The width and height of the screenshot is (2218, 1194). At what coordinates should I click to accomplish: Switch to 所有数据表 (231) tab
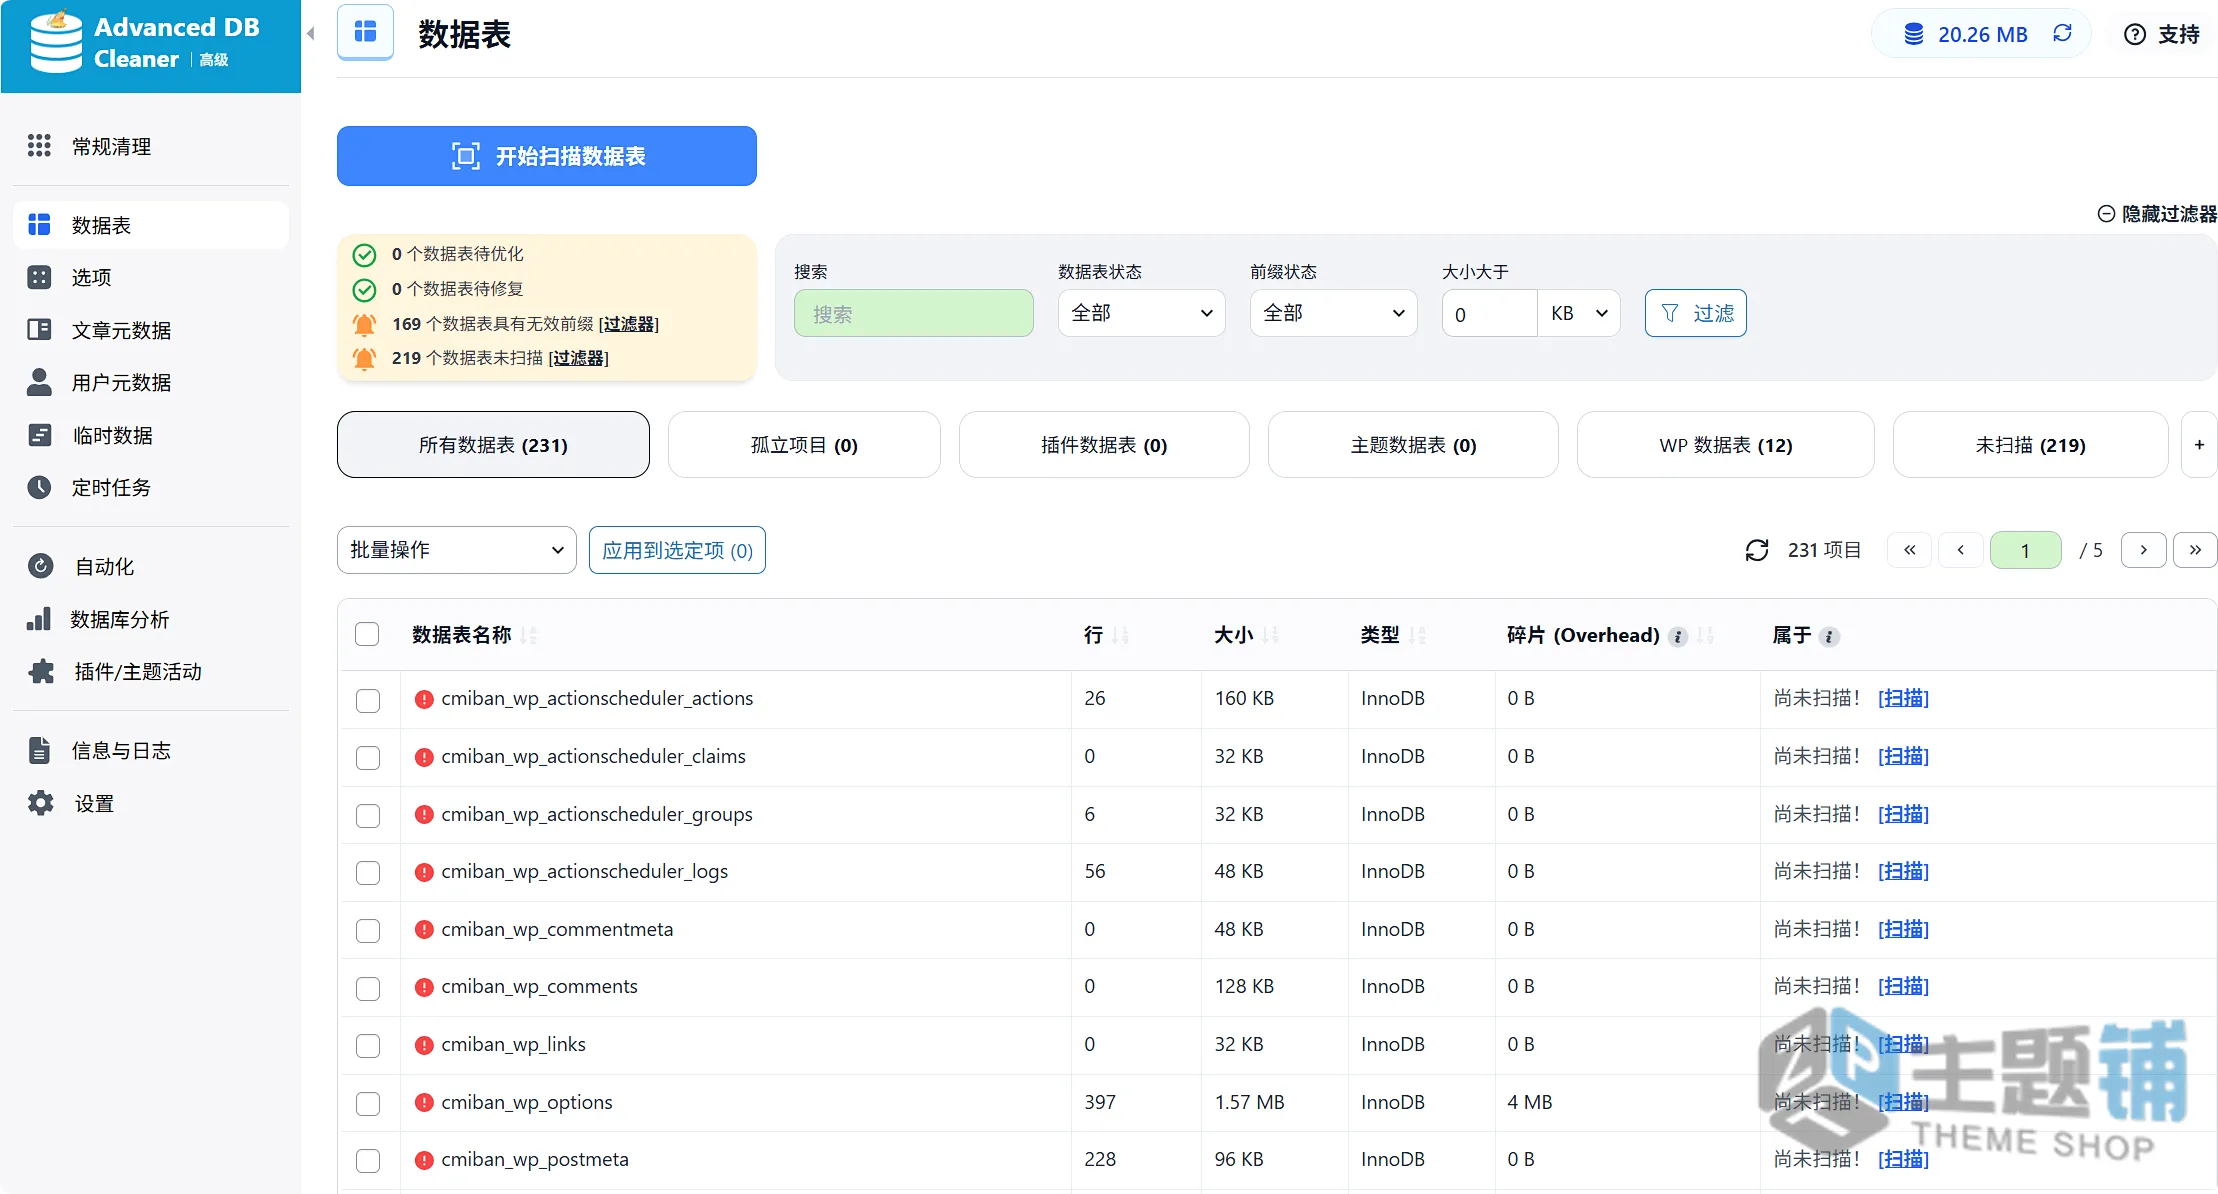493,445
